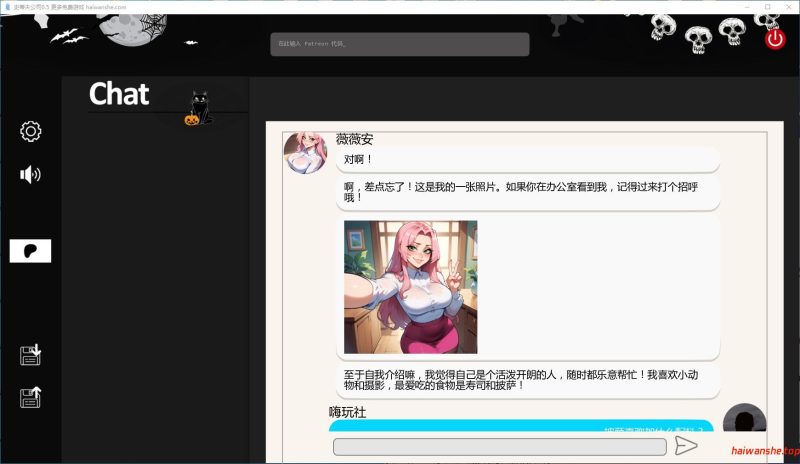Click the 嗨玩社 sender name
800x464 pixels.
coord(347,412)
